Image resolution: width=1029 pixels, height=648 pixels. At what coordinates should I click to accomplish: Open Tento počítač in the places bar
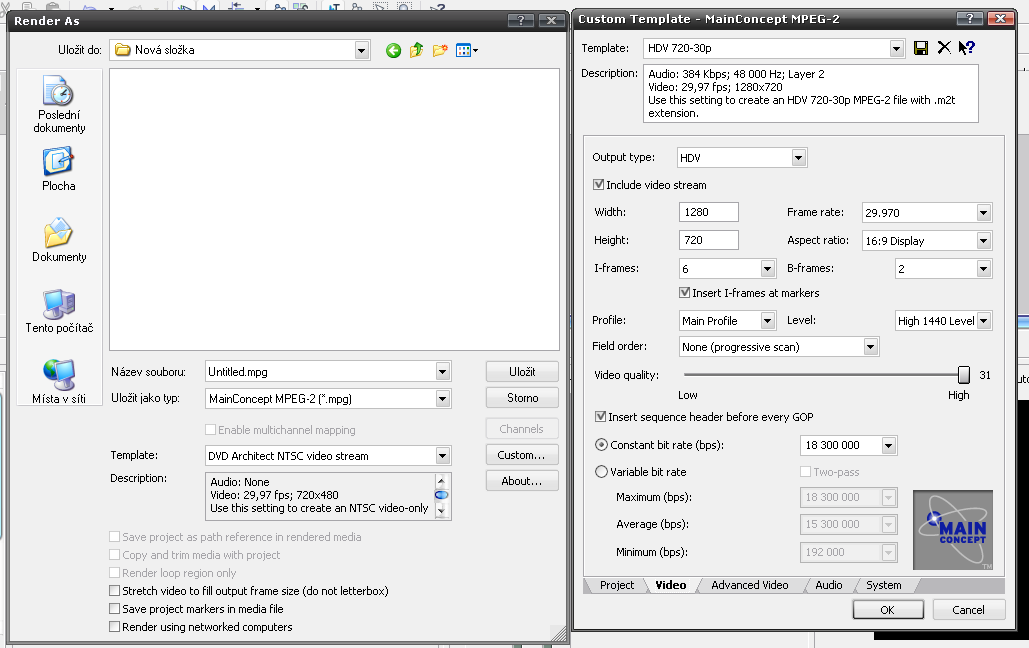click(59, 311)
